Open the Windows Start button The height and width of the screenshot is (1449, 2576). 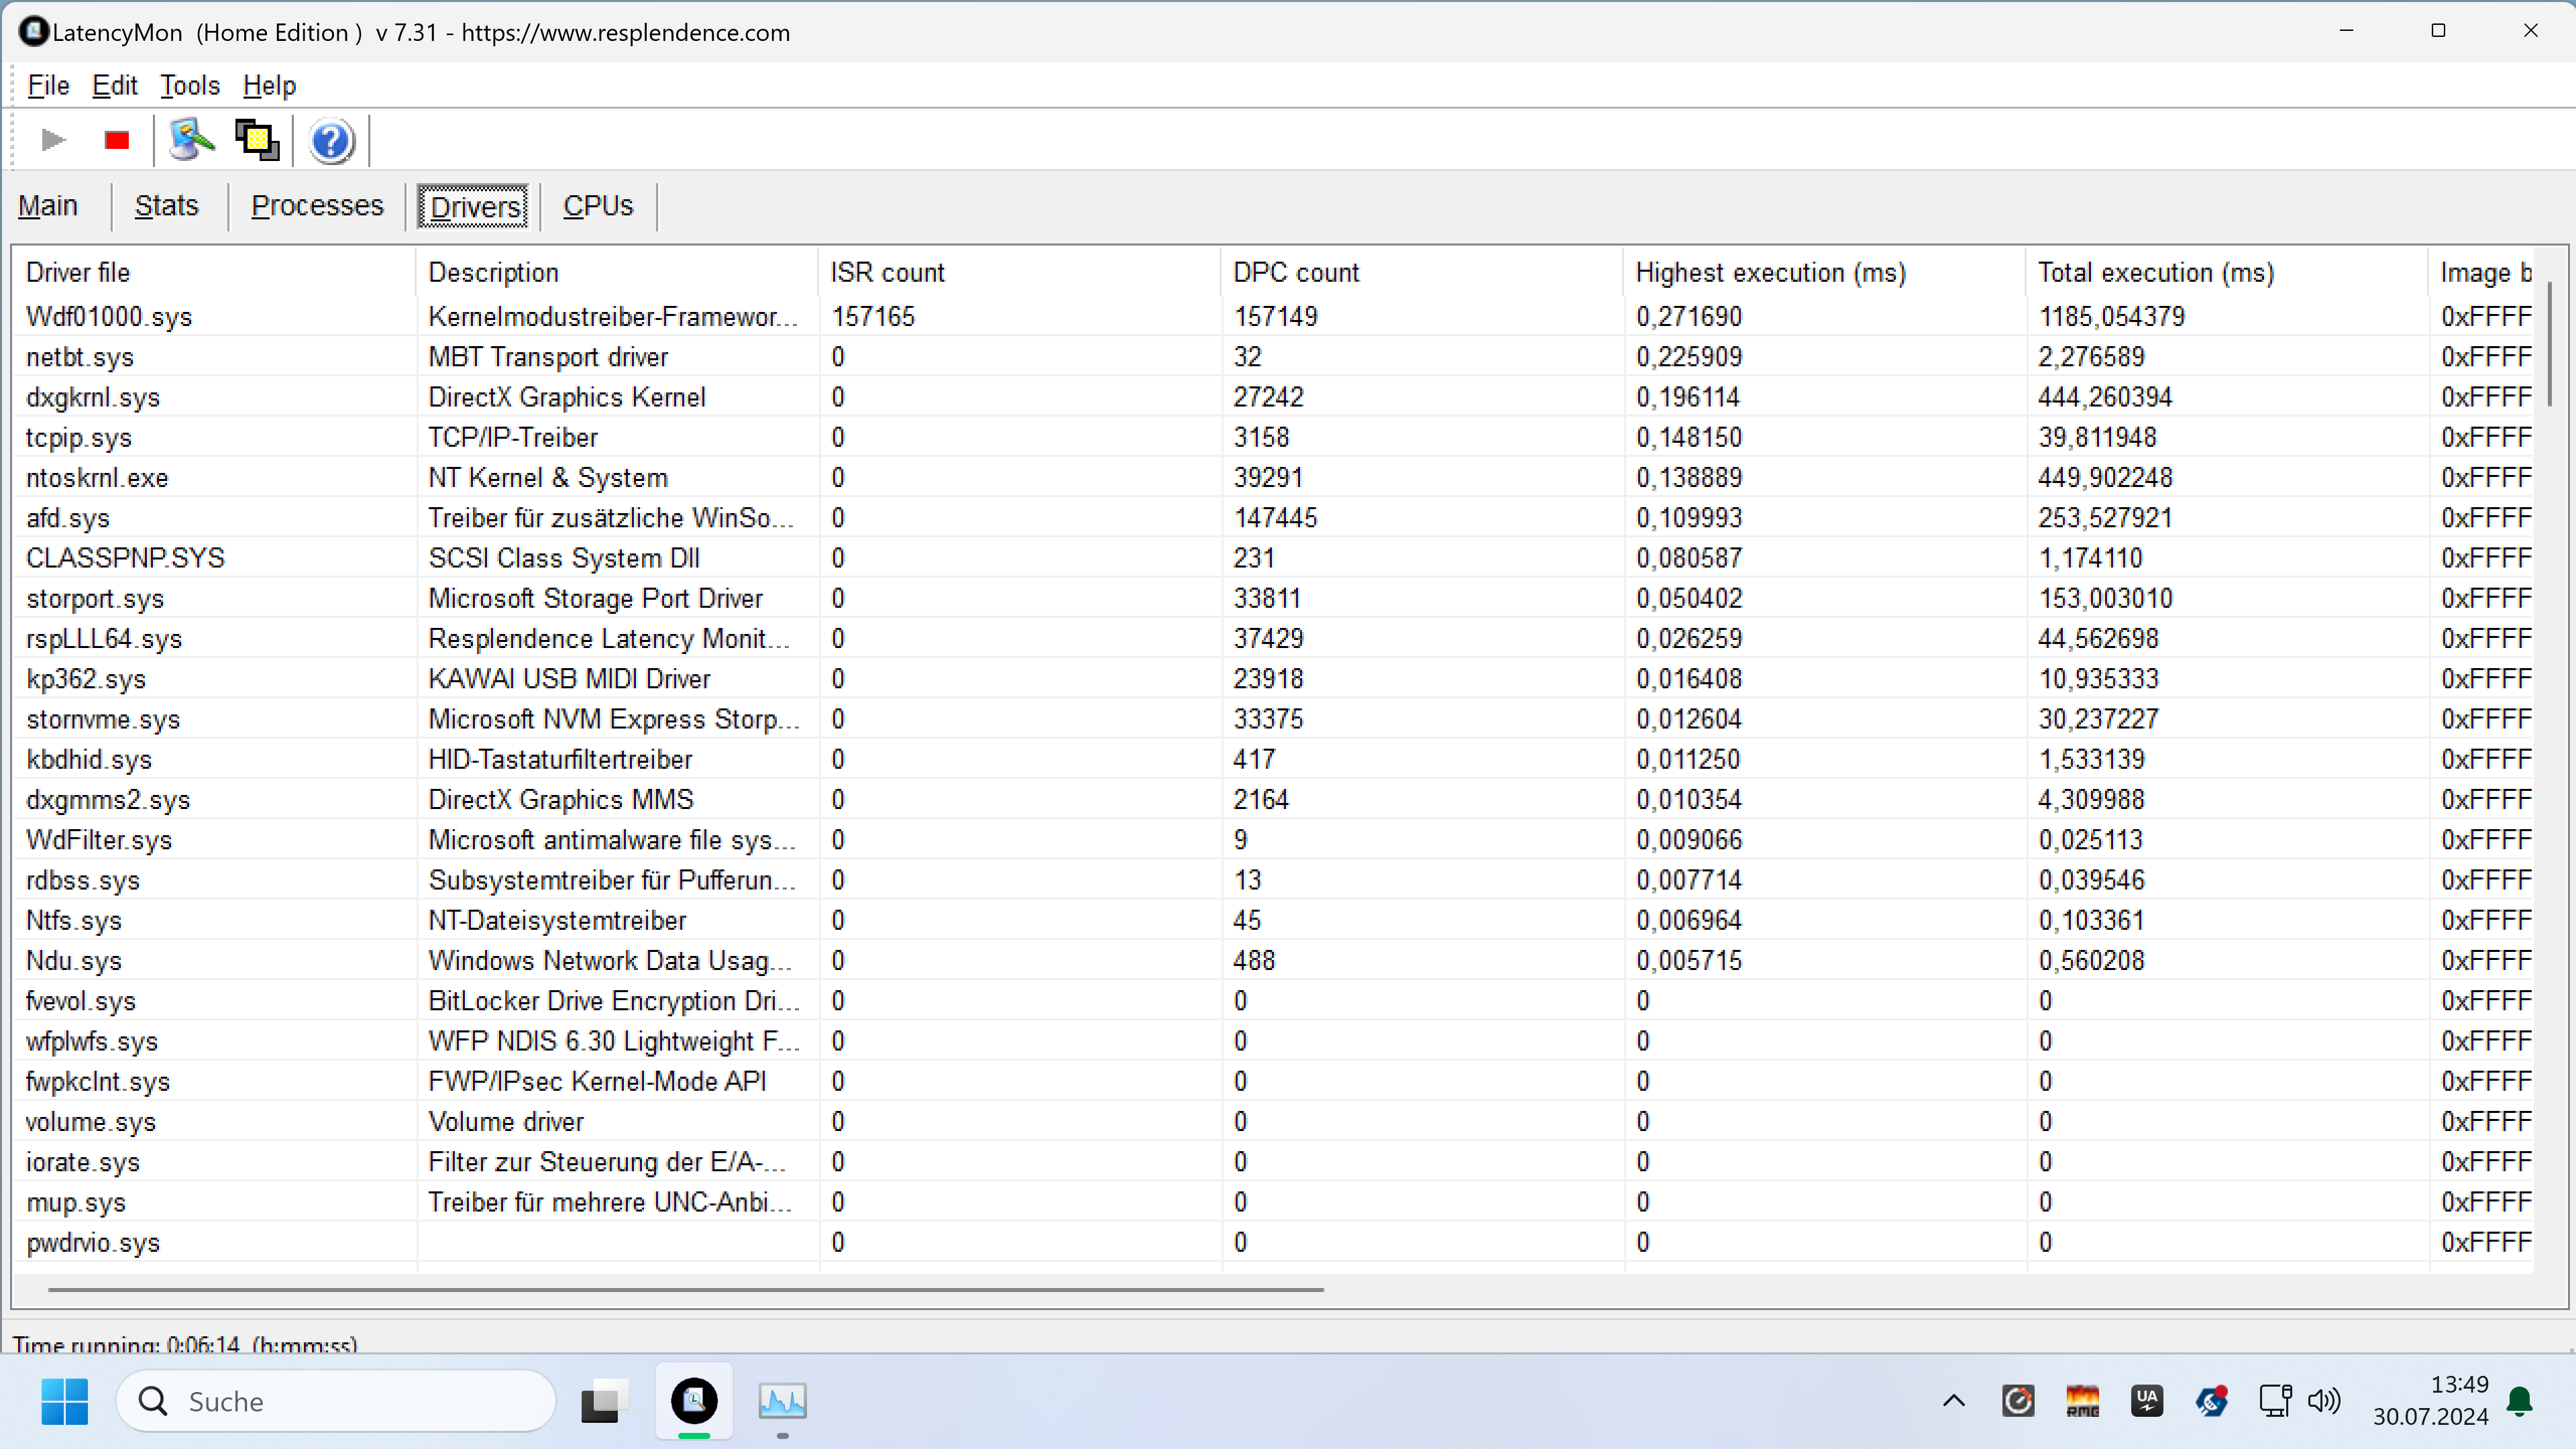pyautogui.click(x=65, y=1401)
